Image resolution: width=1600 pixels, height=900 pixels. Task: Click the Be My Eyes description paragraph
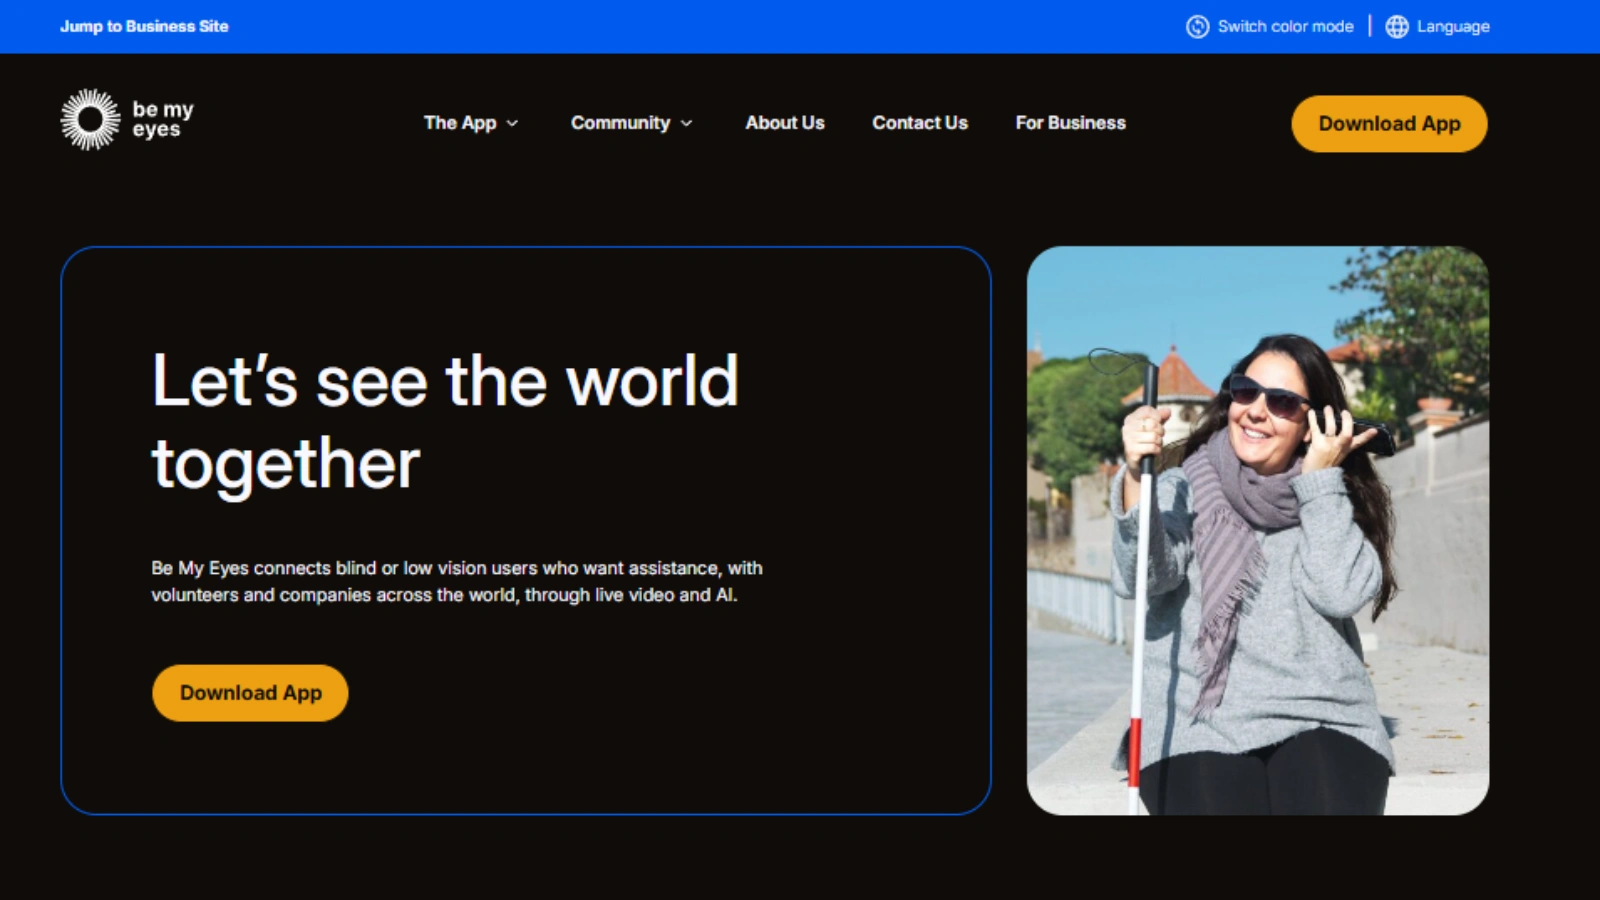[456, 581]
